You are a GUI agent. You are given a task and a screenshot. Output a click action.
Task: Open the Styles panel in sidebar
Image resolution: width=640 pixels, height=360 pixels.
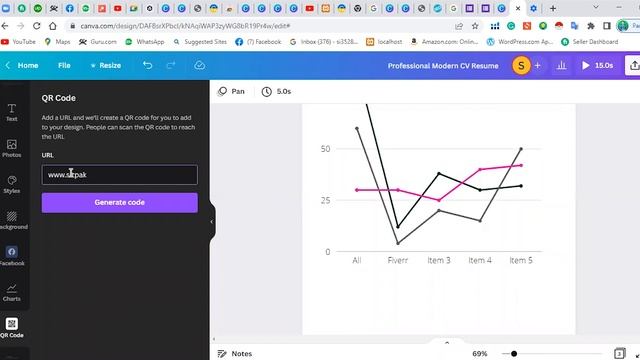[11, 184]
